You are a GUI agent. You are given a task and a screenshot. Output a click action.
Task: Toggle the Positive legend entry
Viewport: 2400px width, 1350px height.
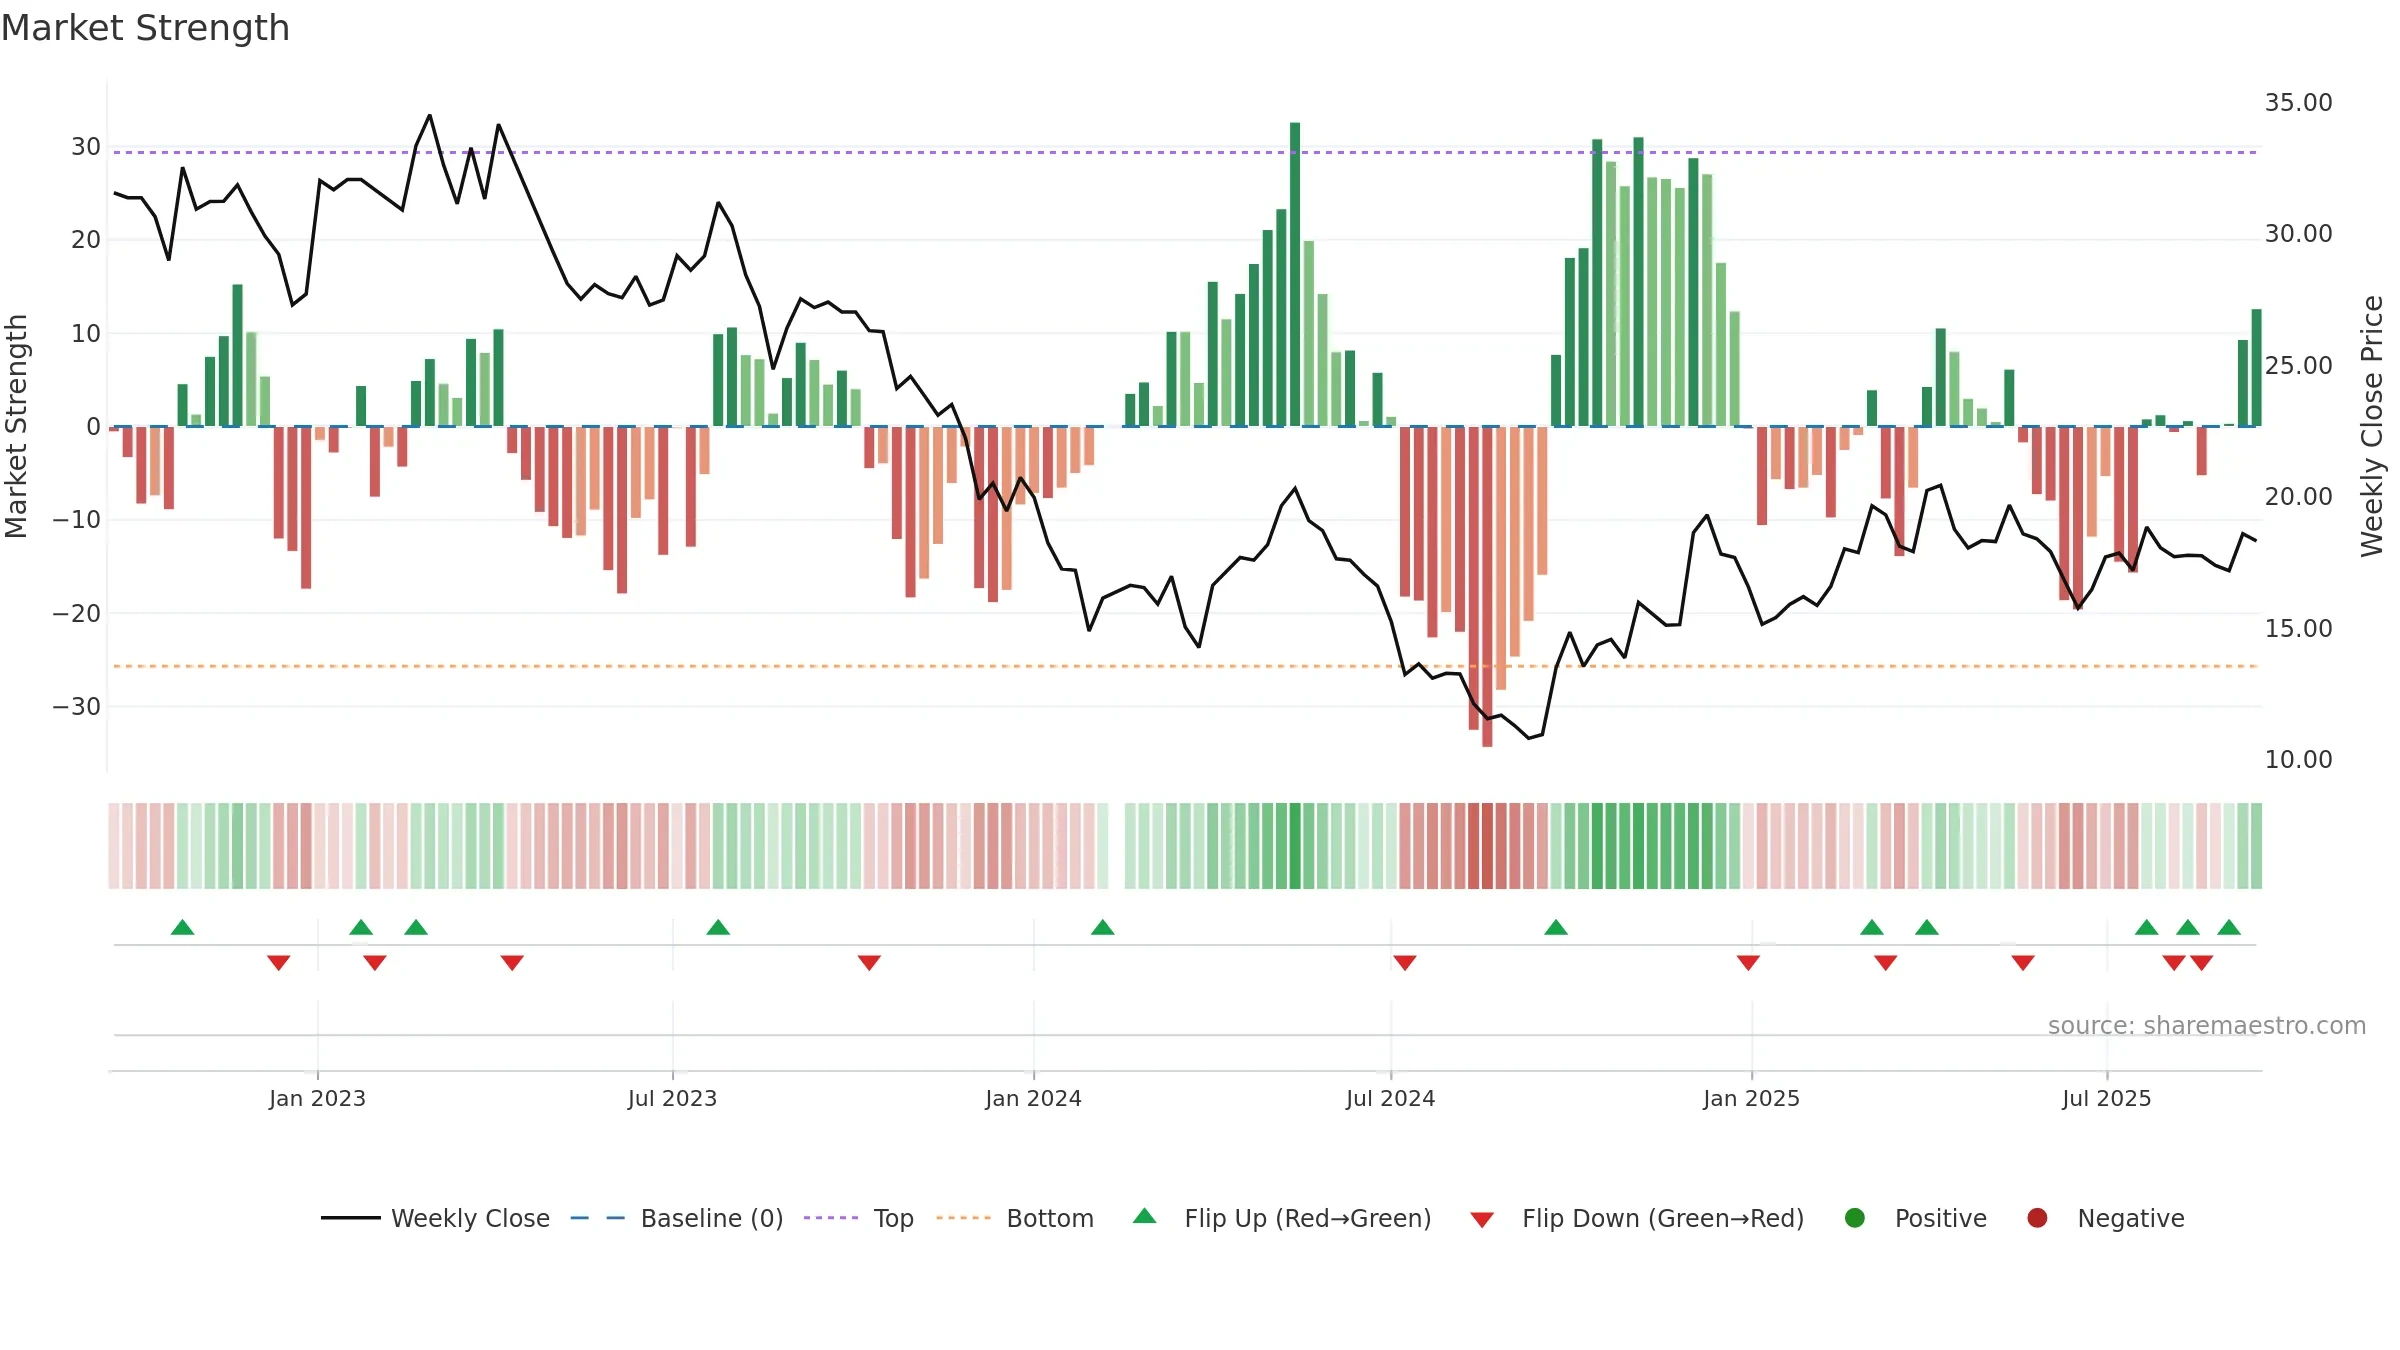click(x=1915, y=1218)
